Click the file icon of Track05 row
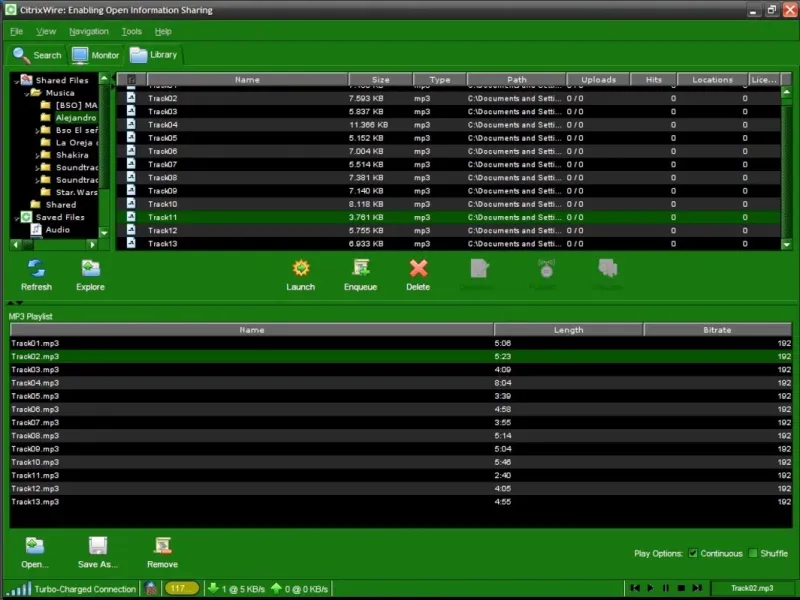The image size is (800, 600). [131, 138]
